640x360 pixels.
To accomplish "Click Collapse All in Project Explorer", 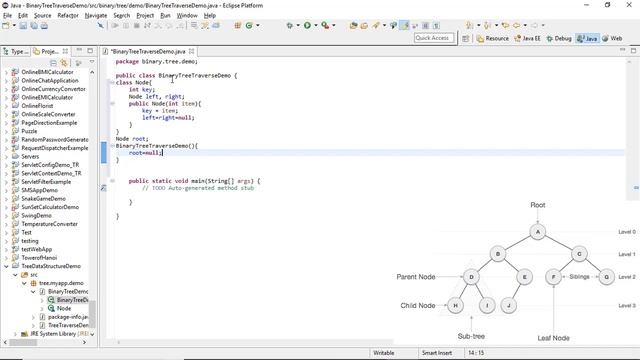I will click(x=53, y=62).
